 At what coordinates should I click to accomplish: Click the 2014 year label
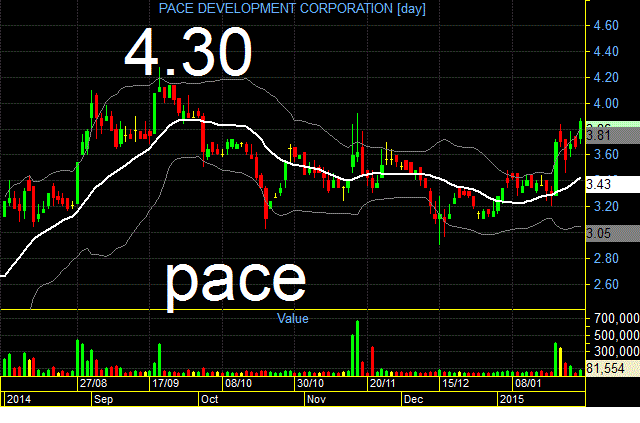[x=19, y=399]
